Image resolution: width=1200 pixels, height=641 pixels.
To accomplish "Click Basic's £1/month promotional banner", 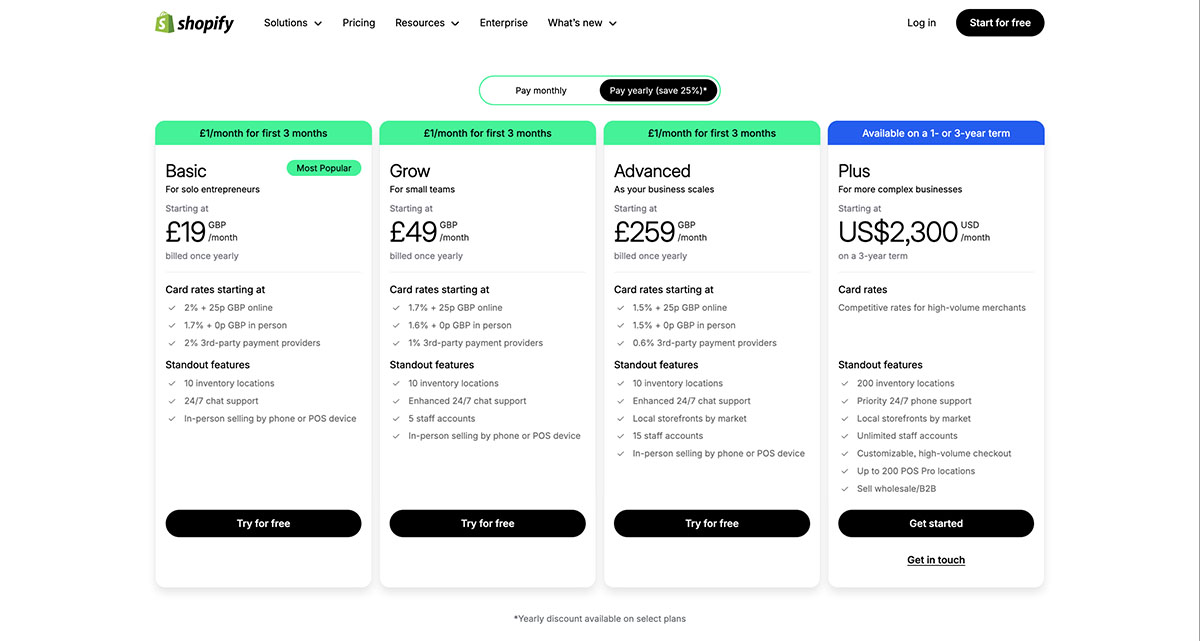I will click(263, 131).
